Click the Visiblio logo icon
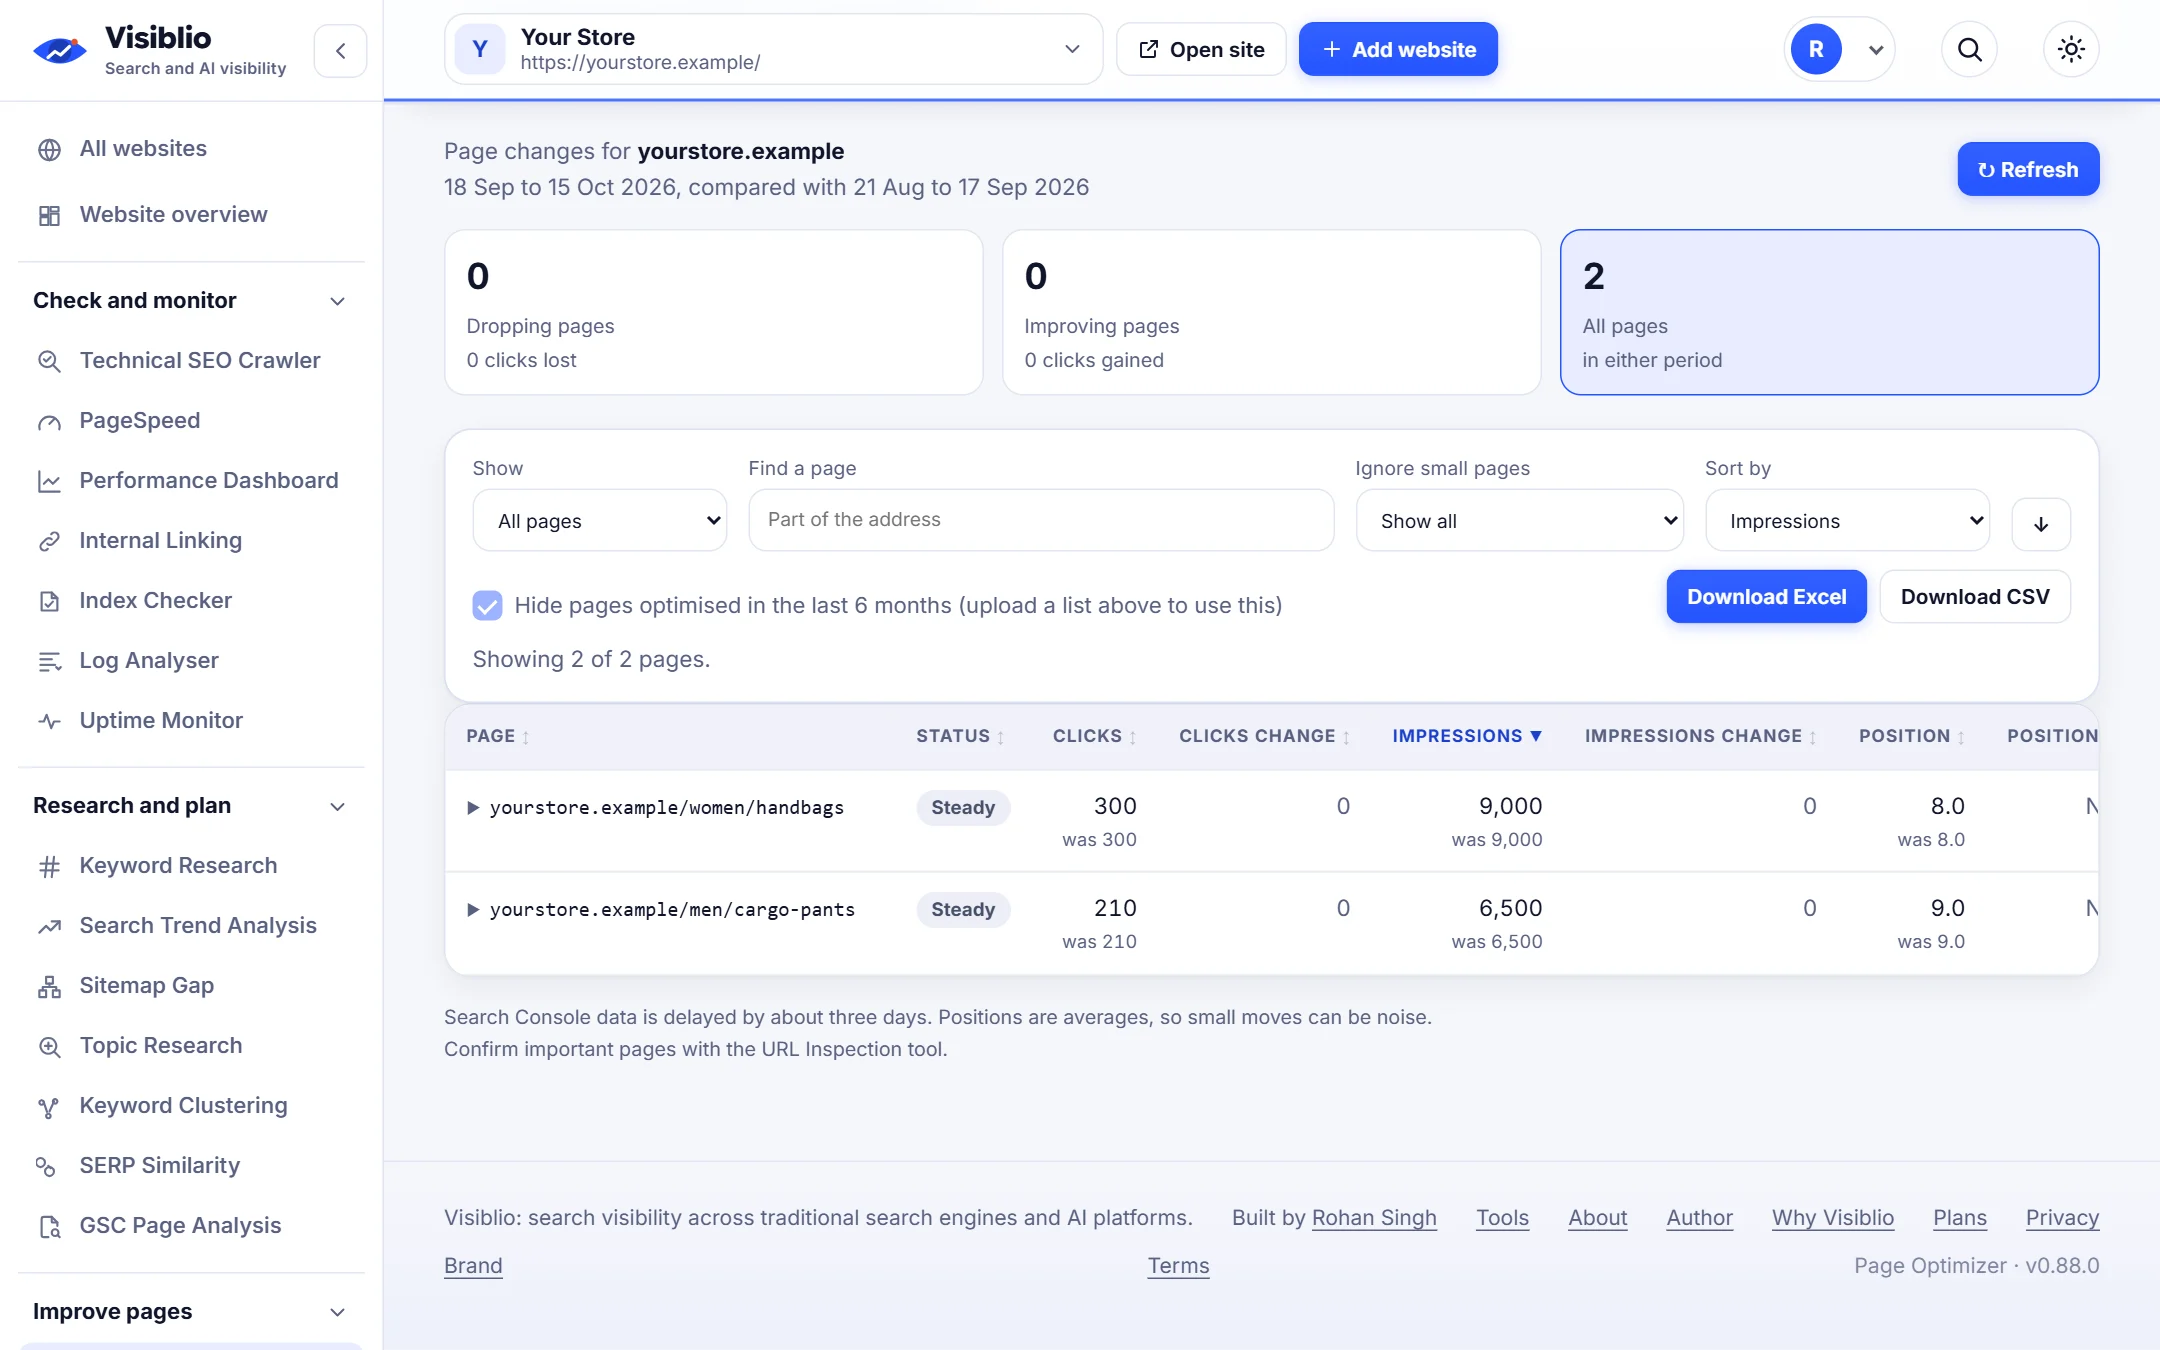 pos(59,49)
